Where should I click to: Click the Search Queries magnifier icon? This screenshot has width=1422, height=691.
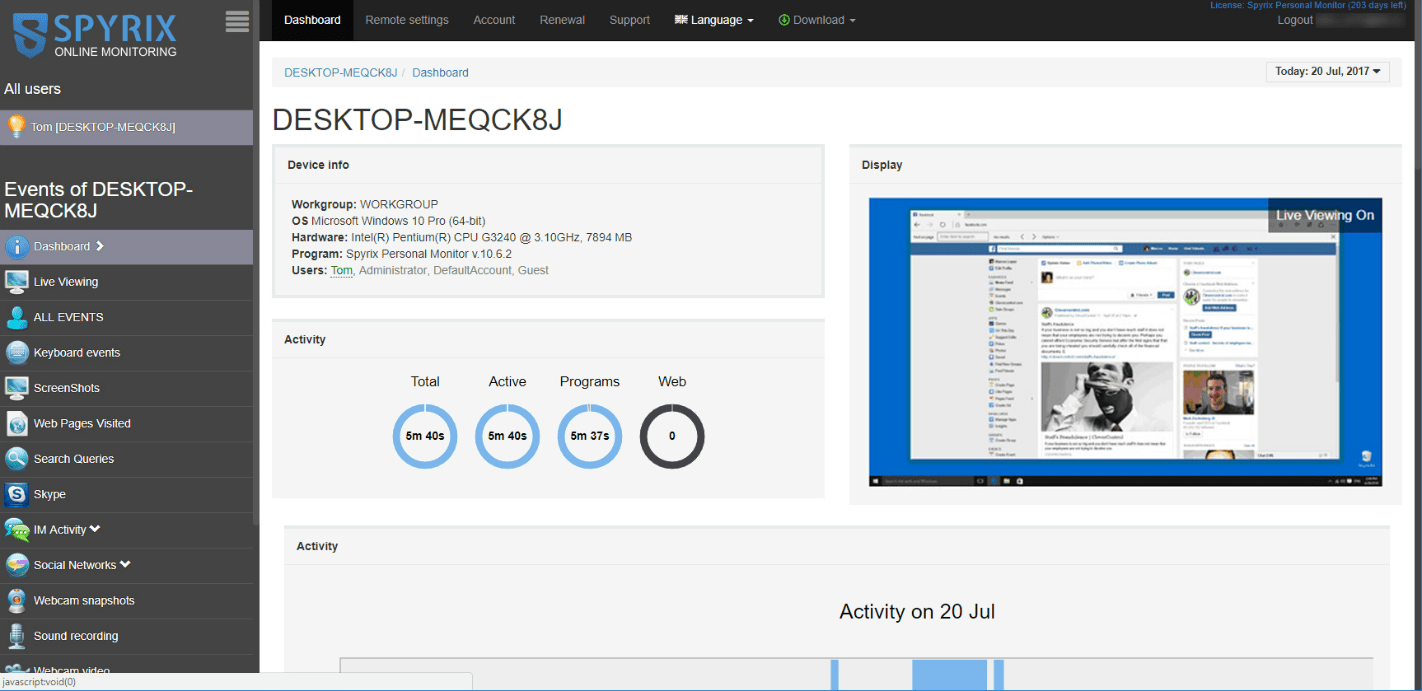[x=16, y=459]
